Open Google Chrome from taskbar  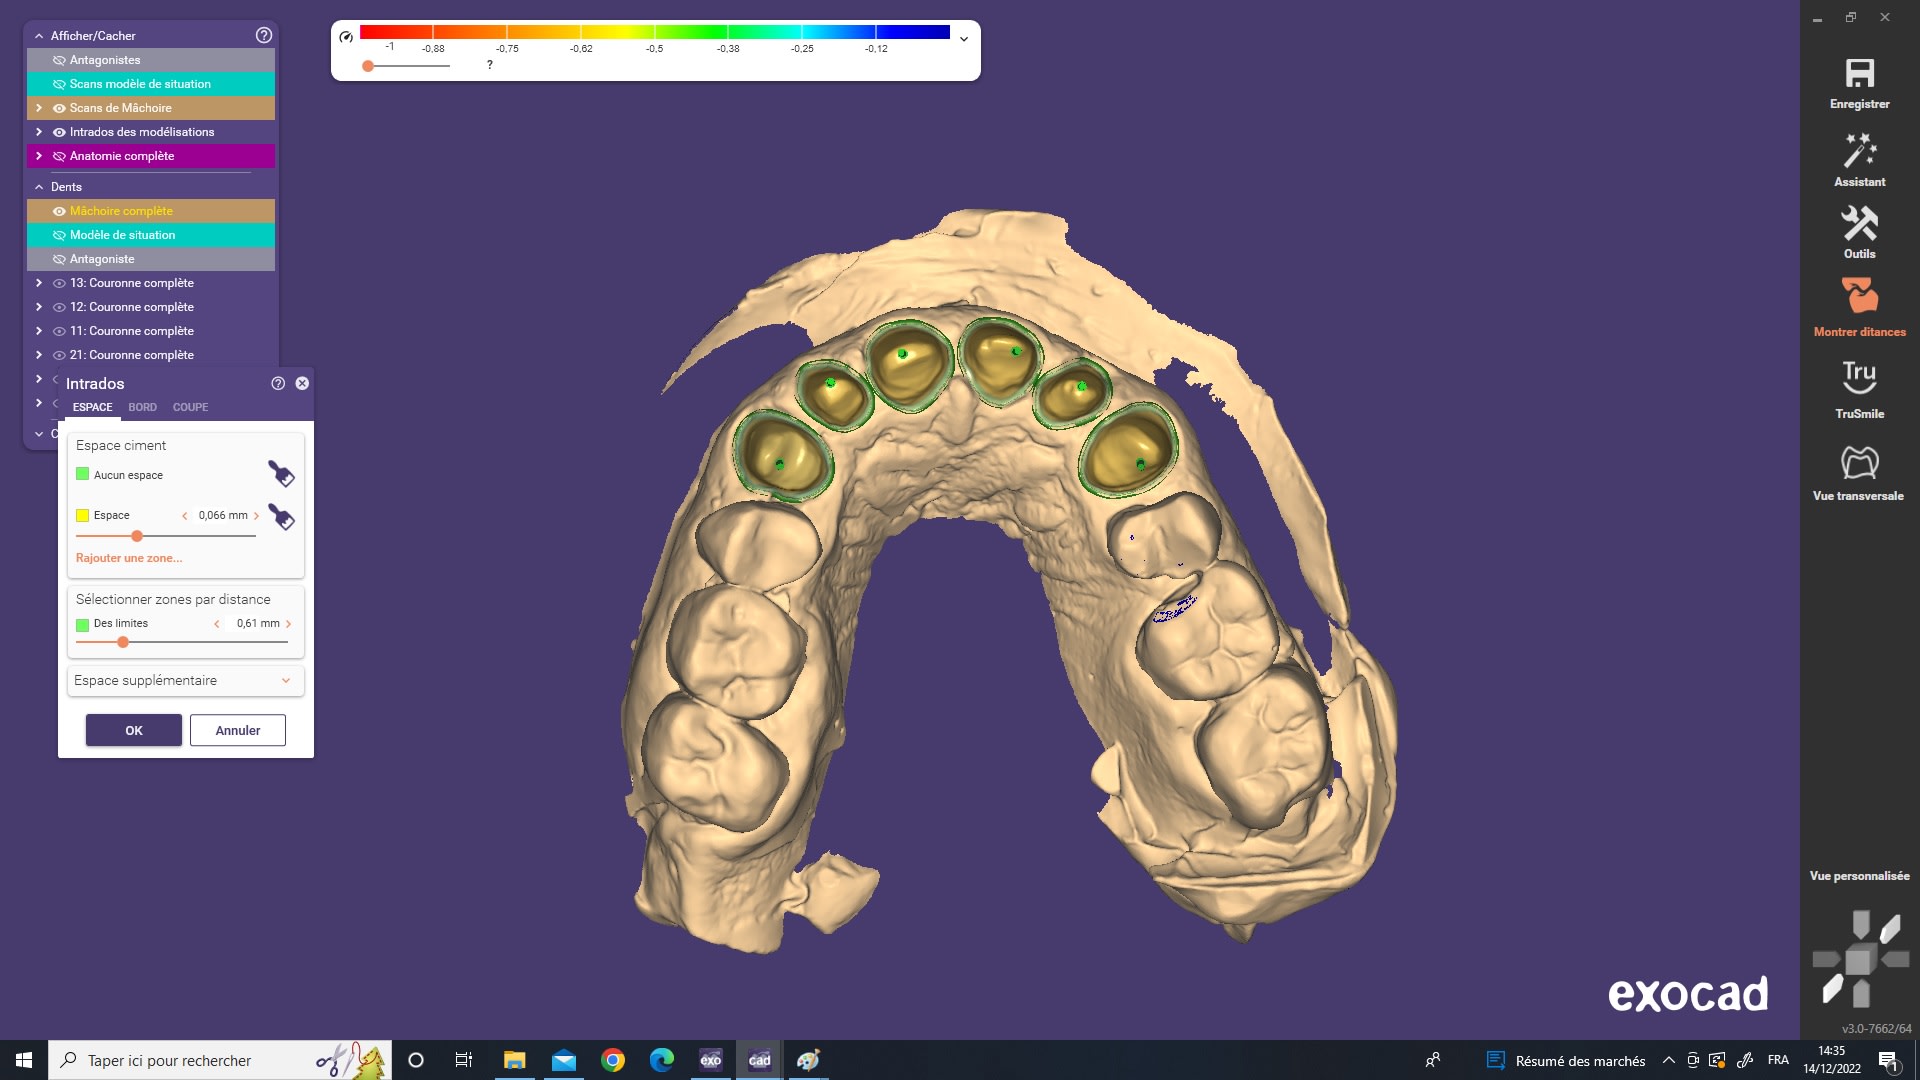613,1060
